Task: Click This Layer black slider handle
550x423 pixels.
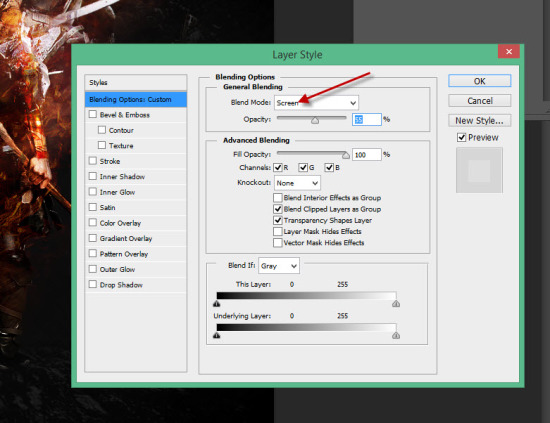Action: pos(217,303)
